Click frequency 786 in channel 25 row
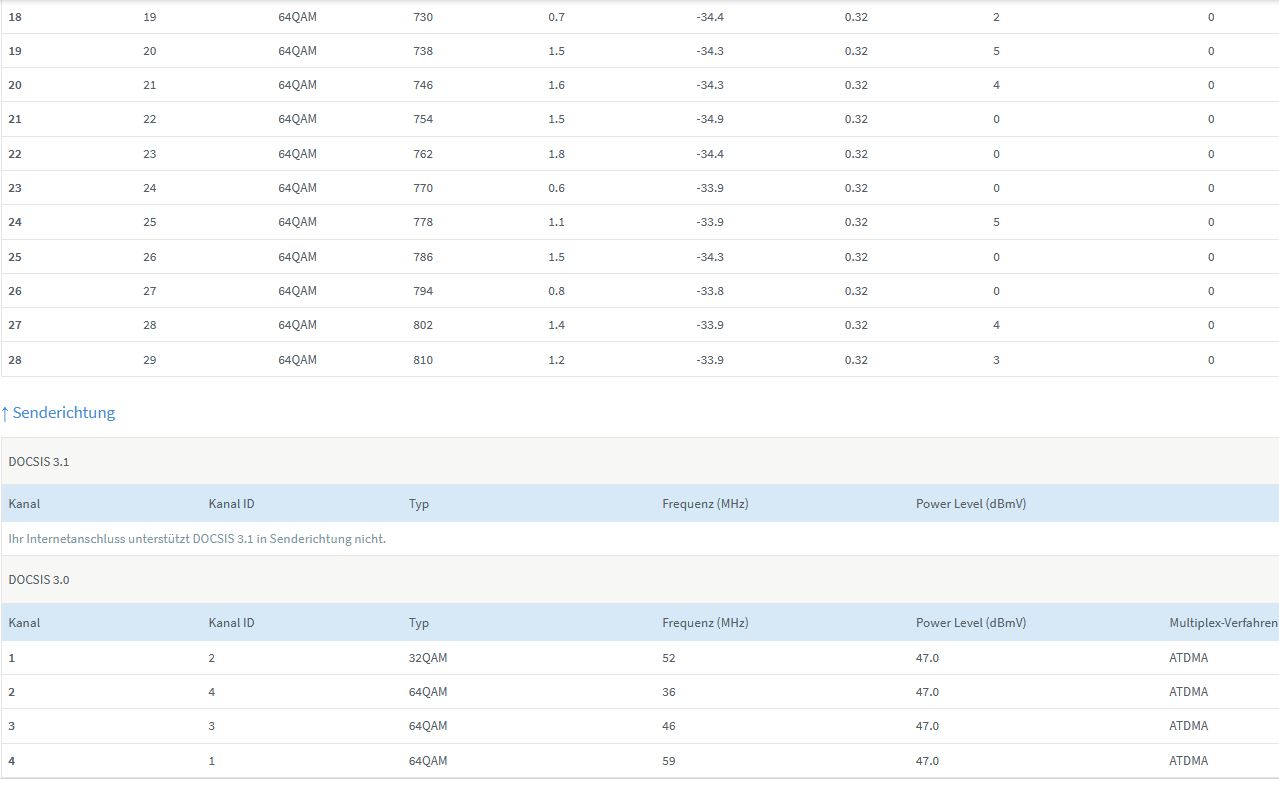1279x793 pixels. click(423, 257)
